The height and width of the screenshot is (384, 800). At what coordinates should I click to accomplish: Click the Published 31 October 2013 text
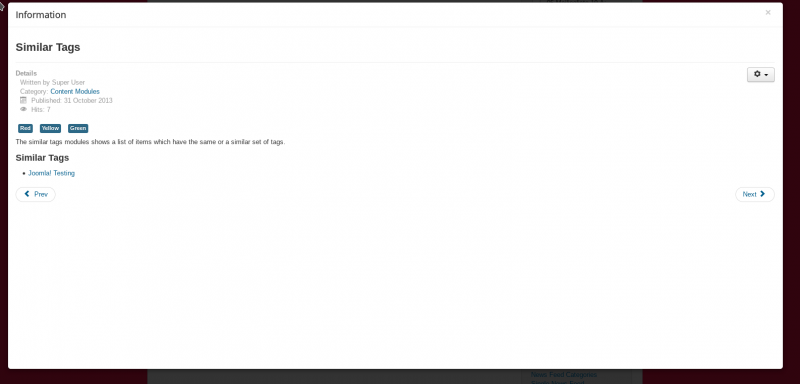(71, 100)
